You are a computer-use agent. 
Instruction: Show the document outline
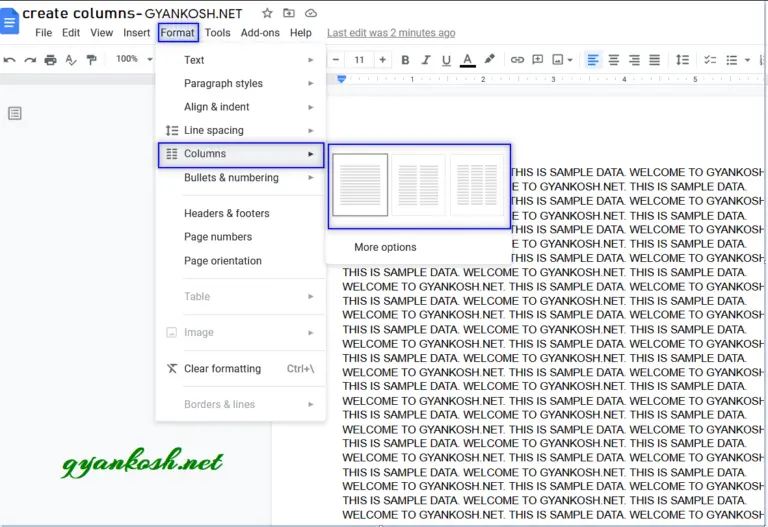pyautogui.click(x=15, y=113)
